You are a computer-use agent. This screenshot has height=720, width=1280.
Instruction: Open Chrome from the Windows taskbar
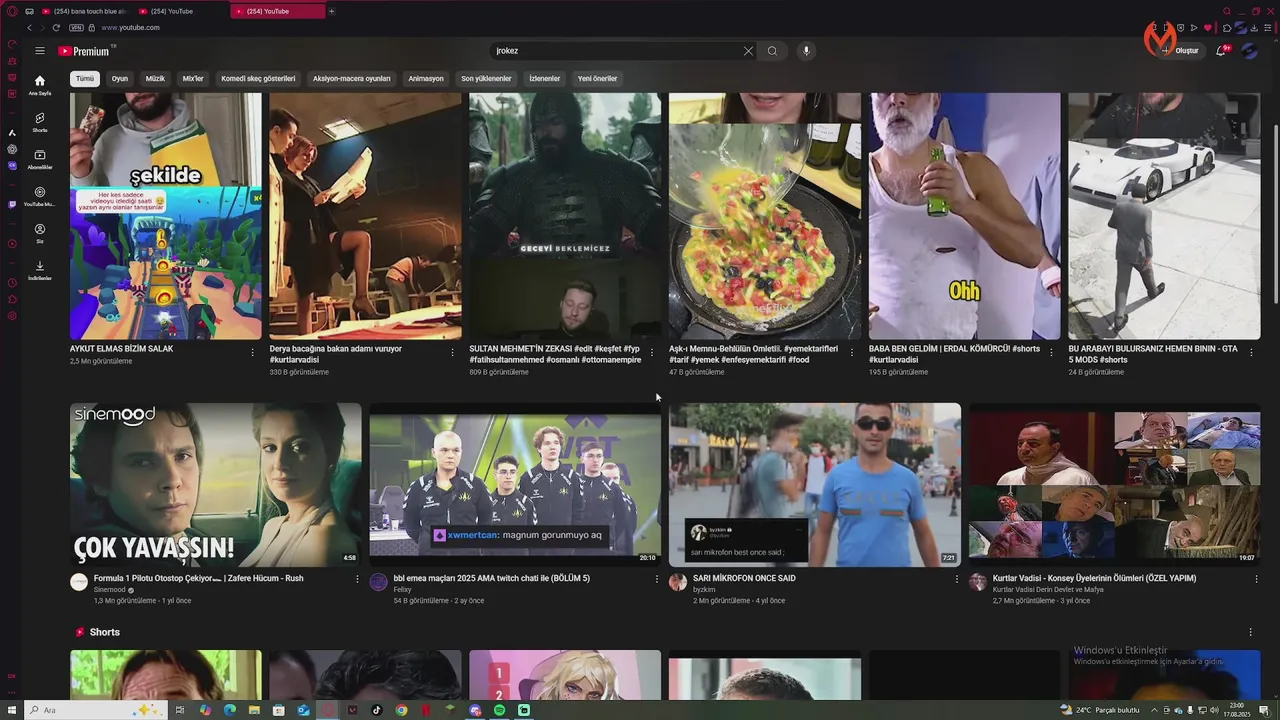[x=401, y=710]
